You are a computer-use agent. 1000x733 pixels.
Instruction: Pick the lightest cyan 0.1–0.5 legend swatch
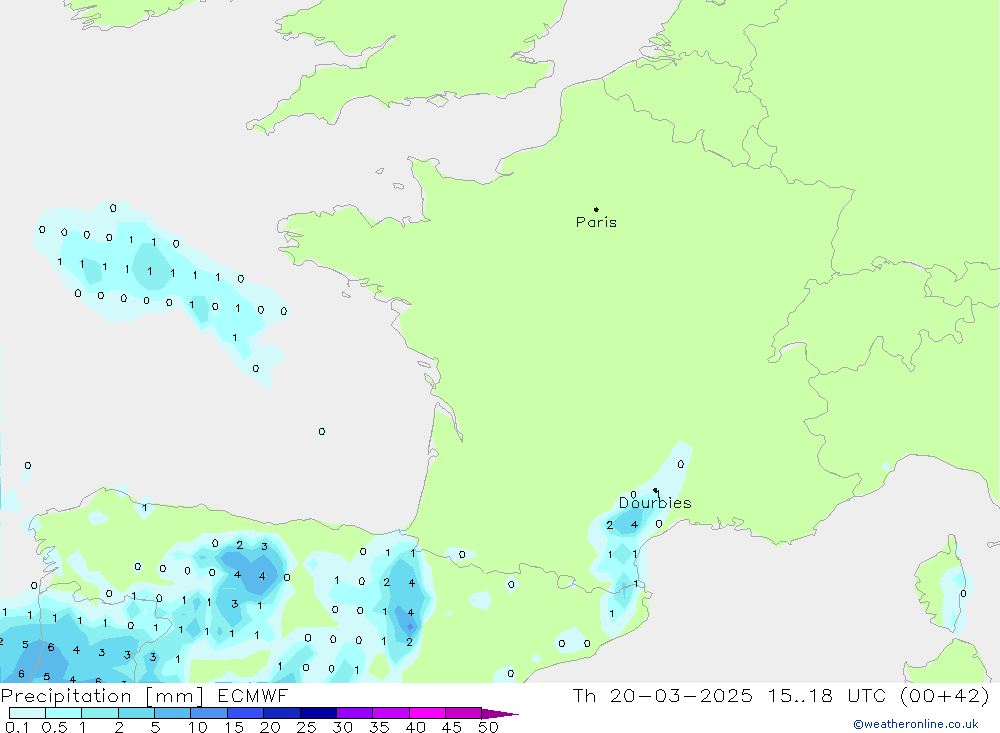[27, 713]
